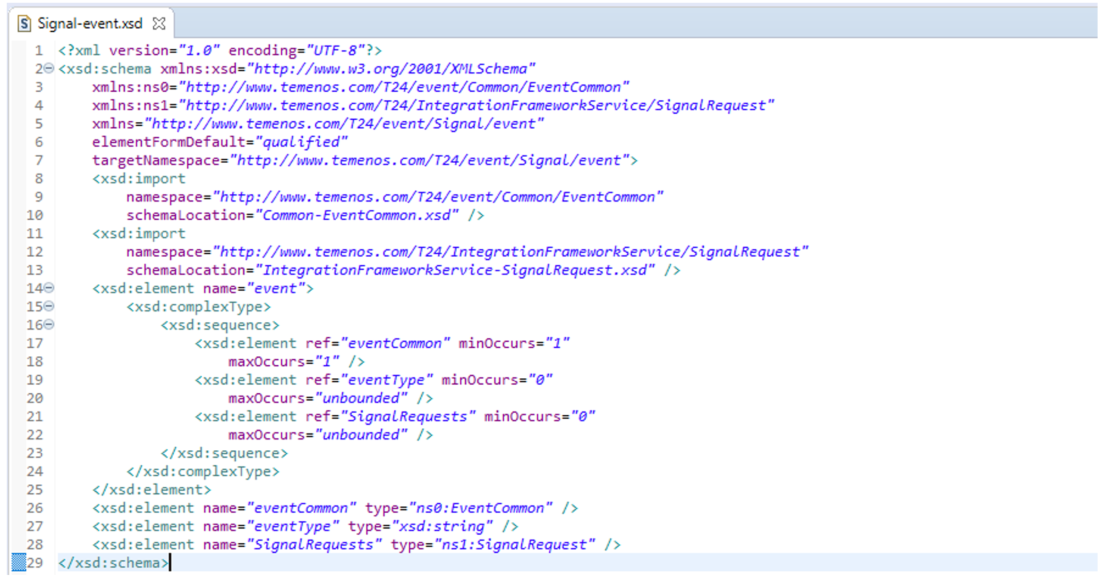Collapse the xsd:sequence fold on line 16
Image resolution: width=1104 pixels, height=580 pixels.
point(49,325)
